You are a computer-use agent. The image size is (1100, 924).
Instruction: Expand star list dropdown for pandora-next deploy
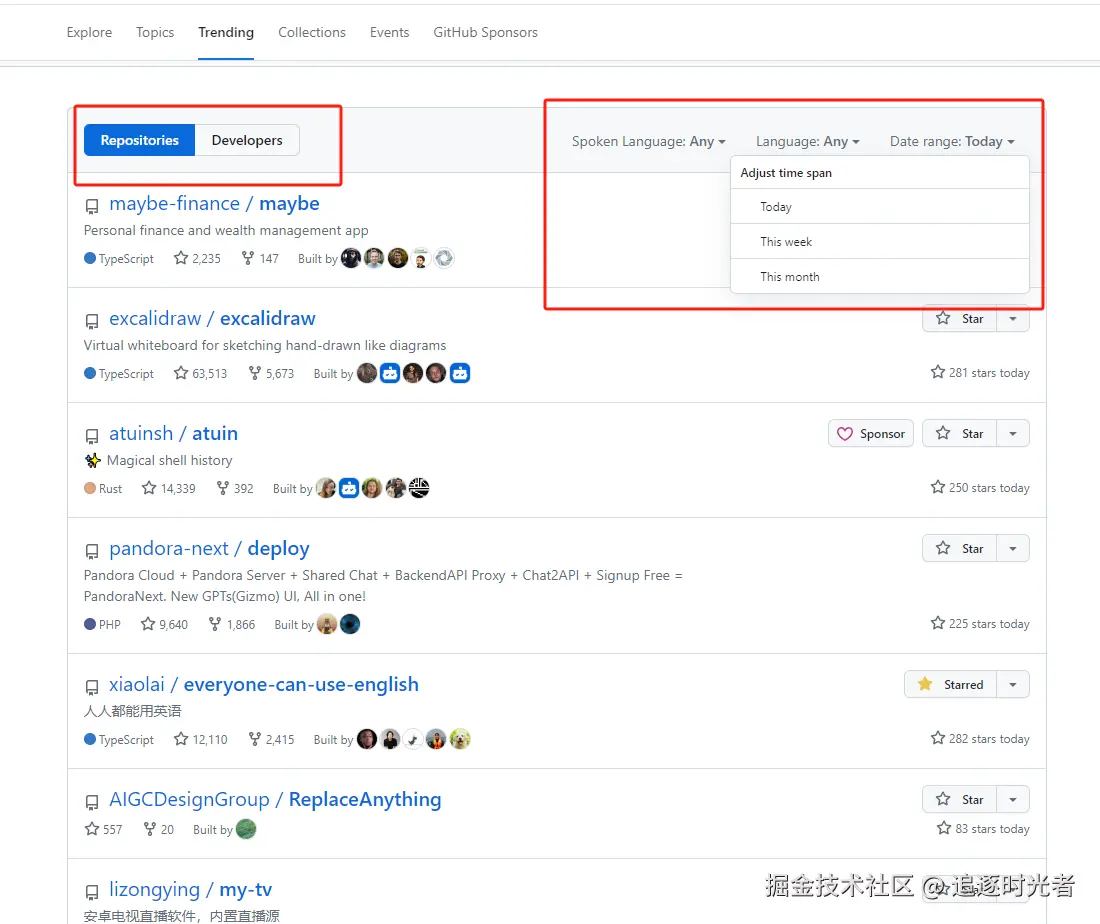(1013, 549)
